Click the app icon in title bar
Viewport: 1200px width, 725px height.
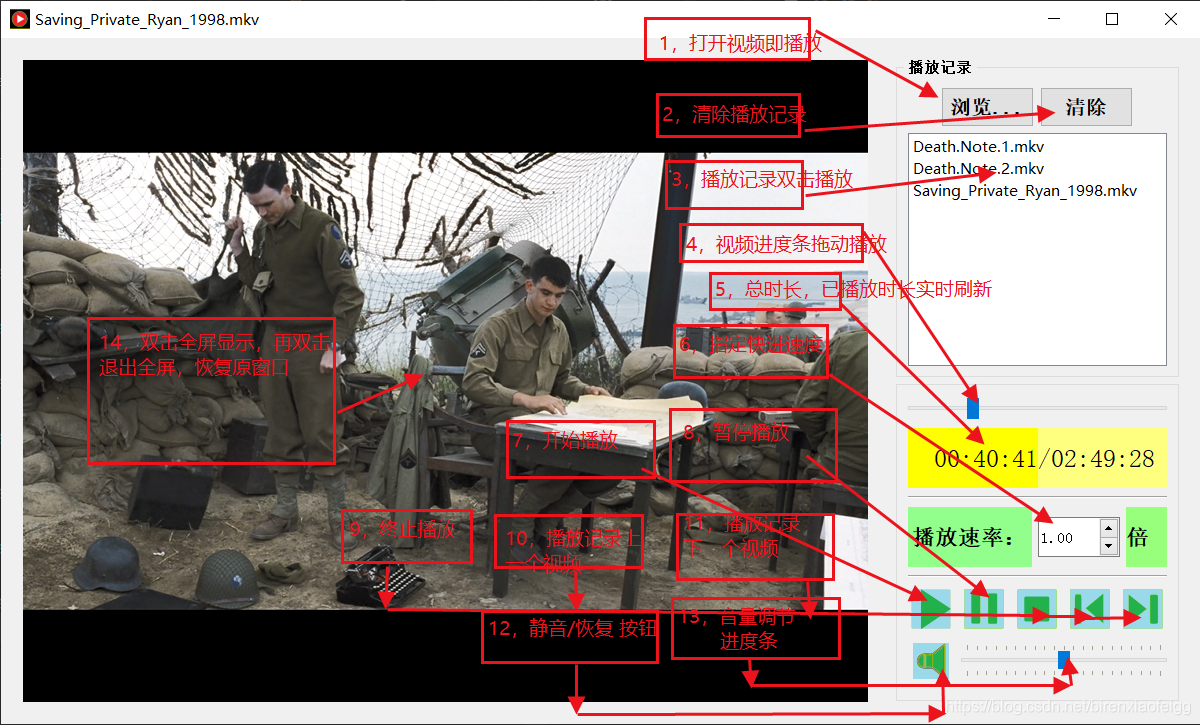coord(18,19)
